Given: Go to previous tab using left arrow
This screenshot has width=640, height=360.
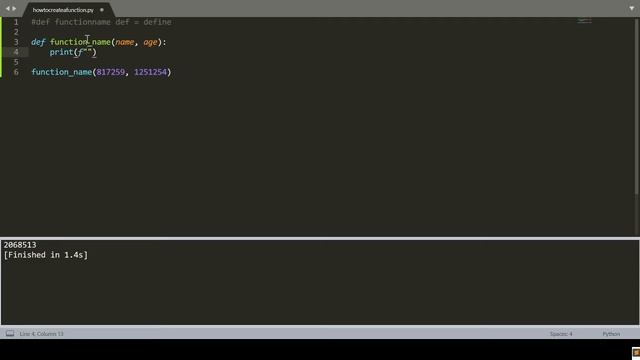Looking at the screenshot, I should pos(7,8).
